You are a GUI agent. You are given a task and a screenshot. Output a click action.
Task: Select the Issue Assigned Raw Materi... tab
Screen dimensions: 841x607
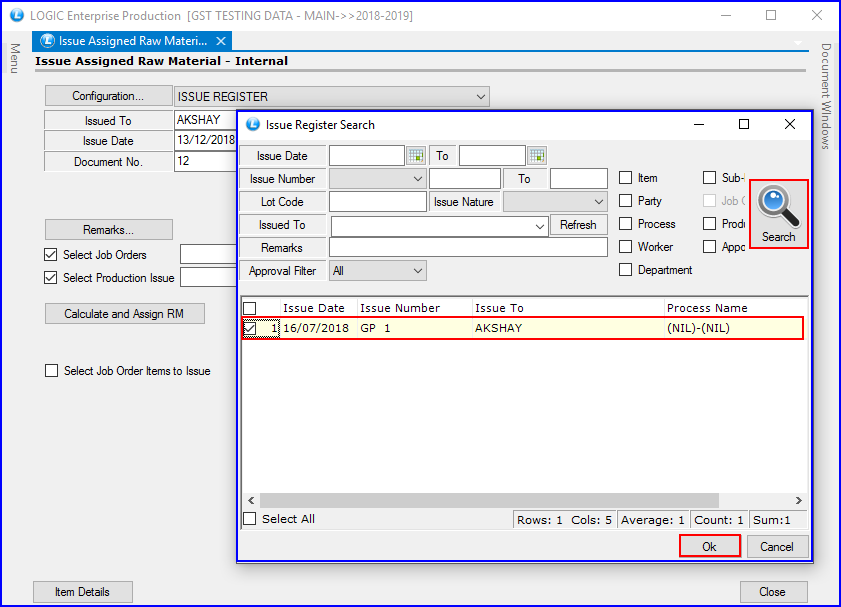coord(132,41)
